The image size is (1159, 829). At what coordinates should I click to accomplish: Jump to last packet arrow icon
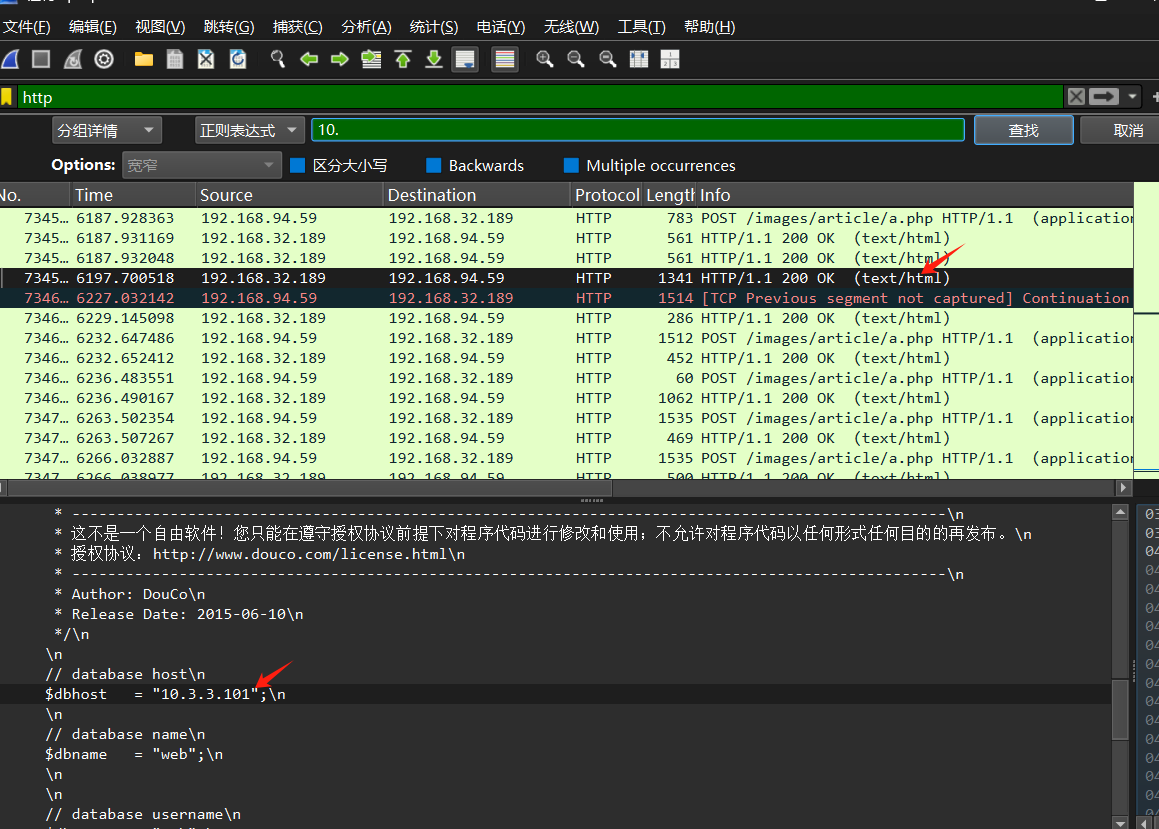tap(434, 60)
